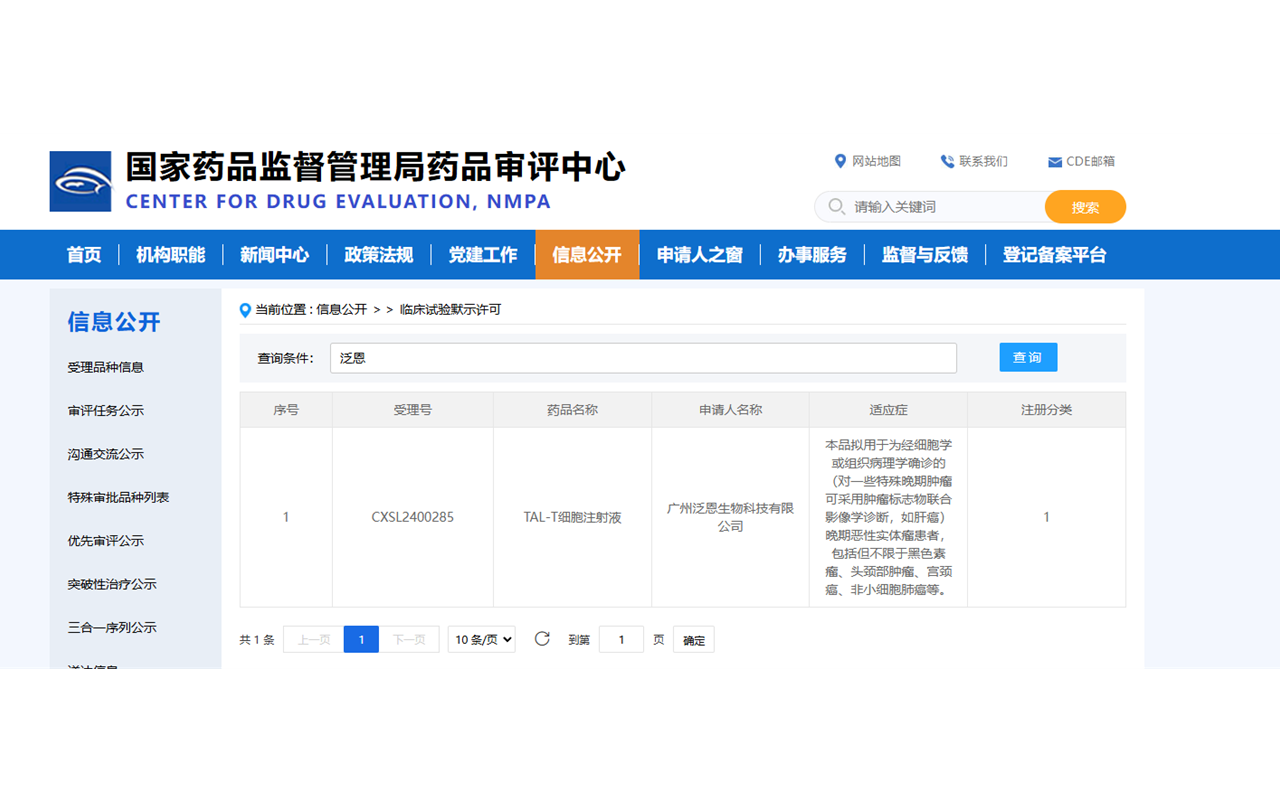The height and width of the screenshot is (809, 1280).
Task: Open the 机构职能 menu
Action: point(171,255)
